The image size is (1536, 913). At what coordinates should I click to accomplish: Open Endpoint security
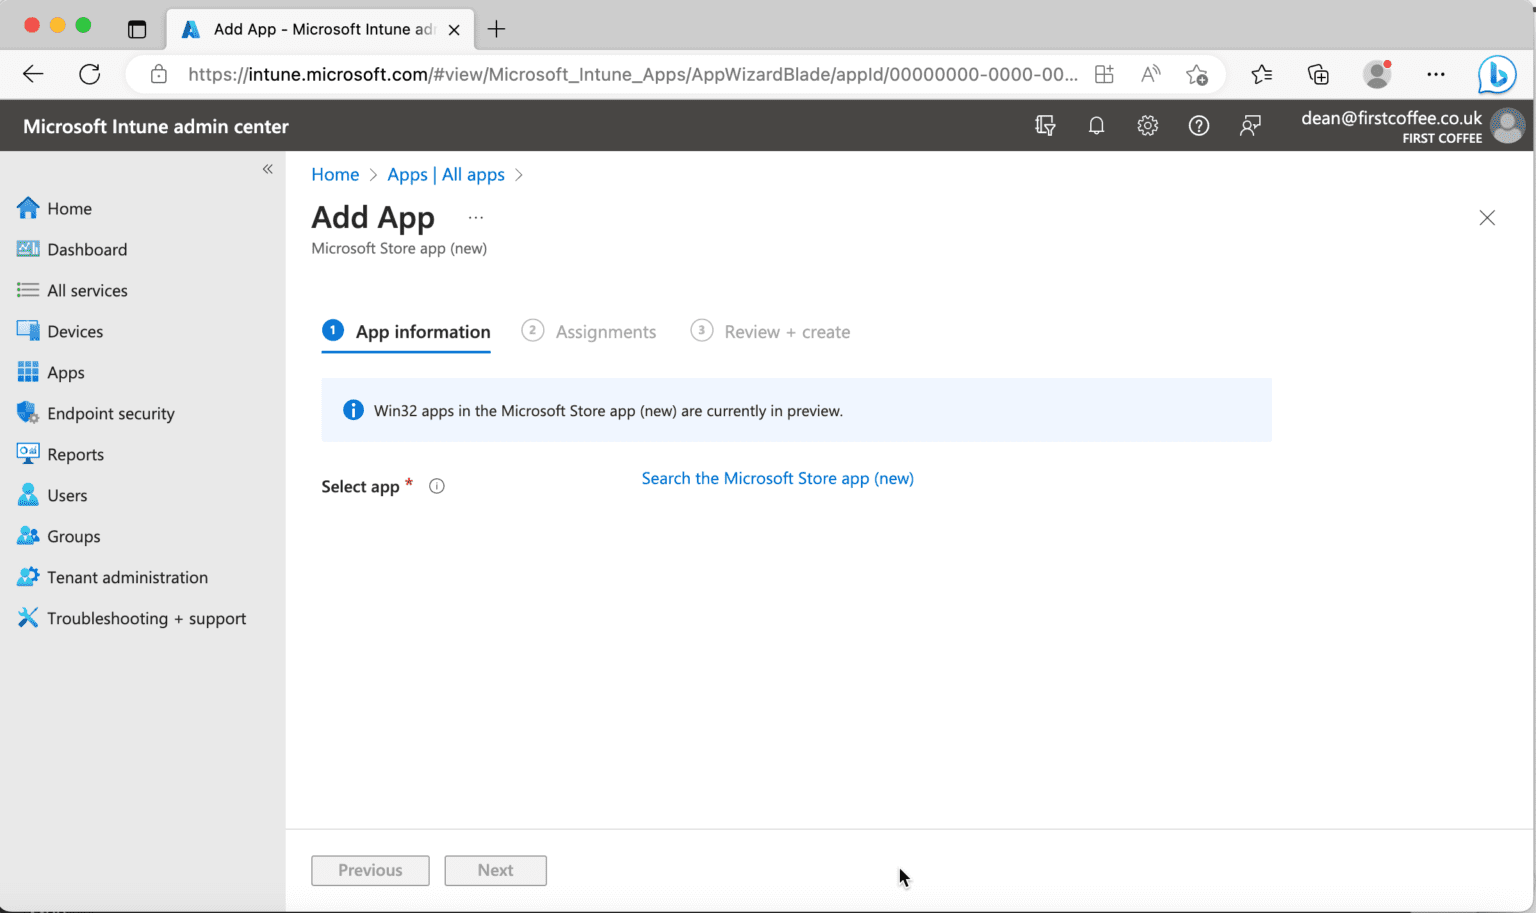tap(109, 413)
